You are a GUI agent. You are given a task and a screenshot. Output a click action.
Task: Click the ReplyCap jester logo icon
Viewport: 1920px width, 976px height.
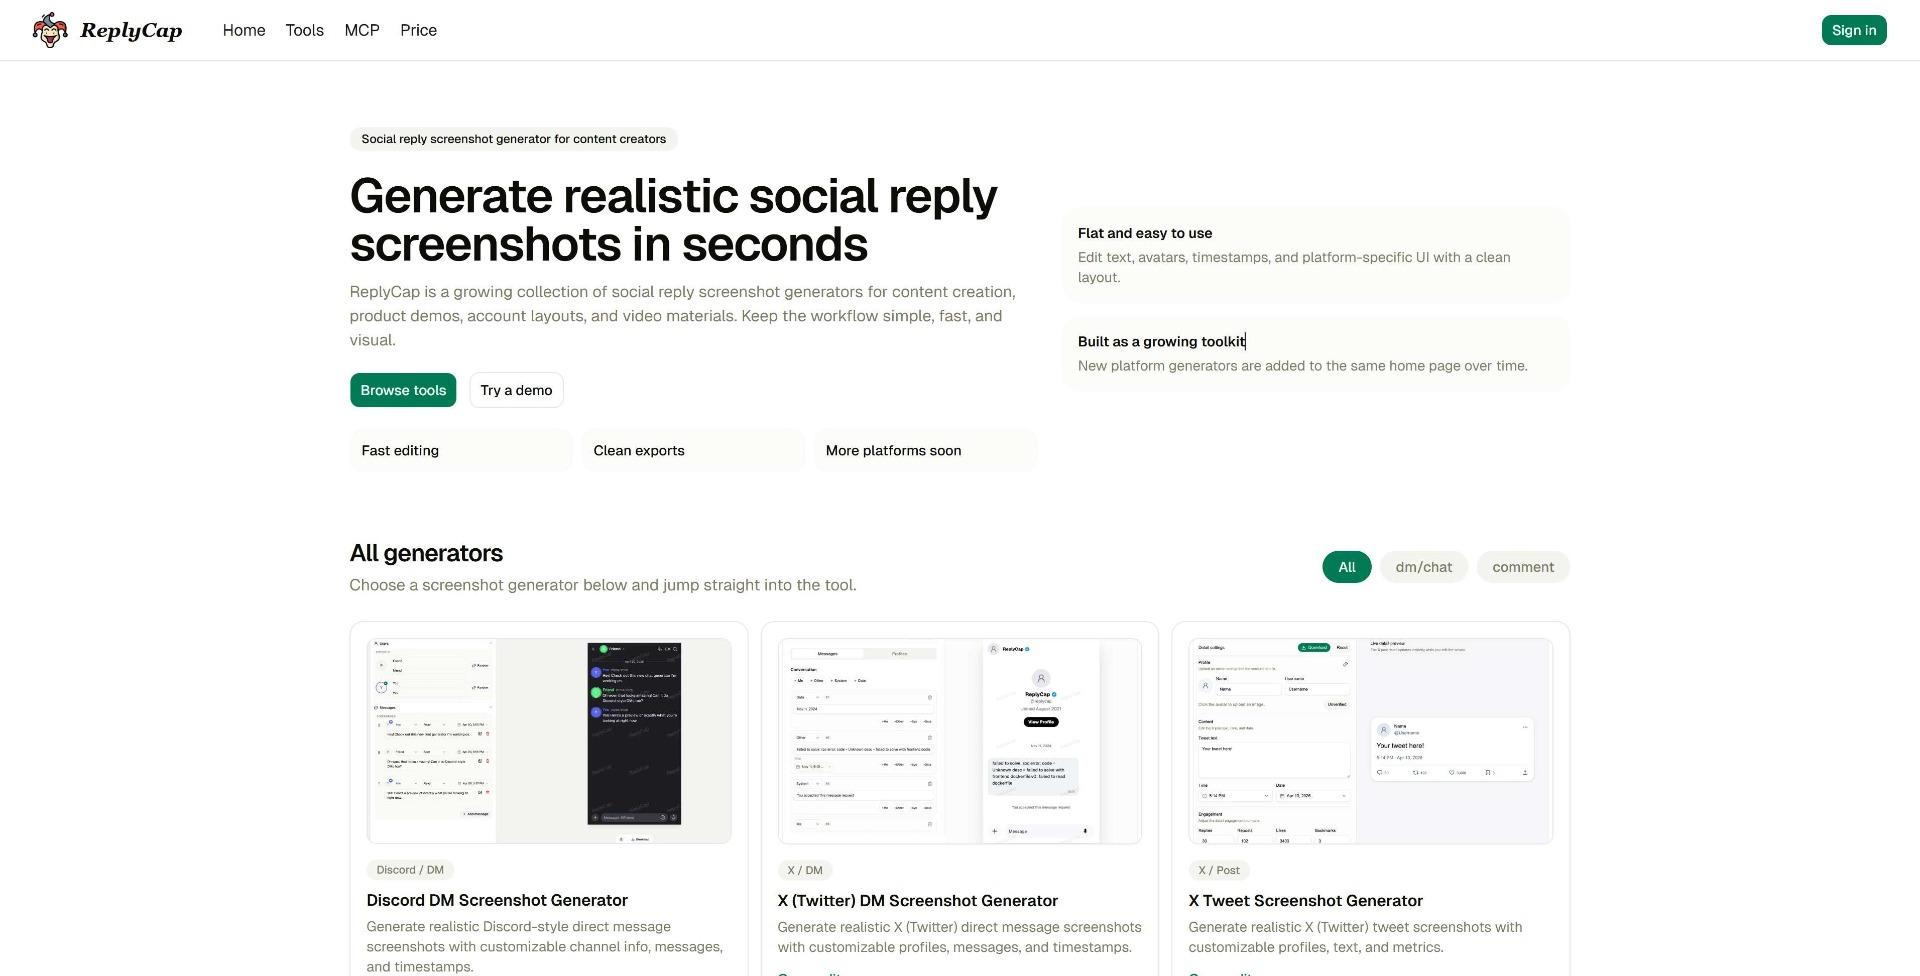click(50, 30)
